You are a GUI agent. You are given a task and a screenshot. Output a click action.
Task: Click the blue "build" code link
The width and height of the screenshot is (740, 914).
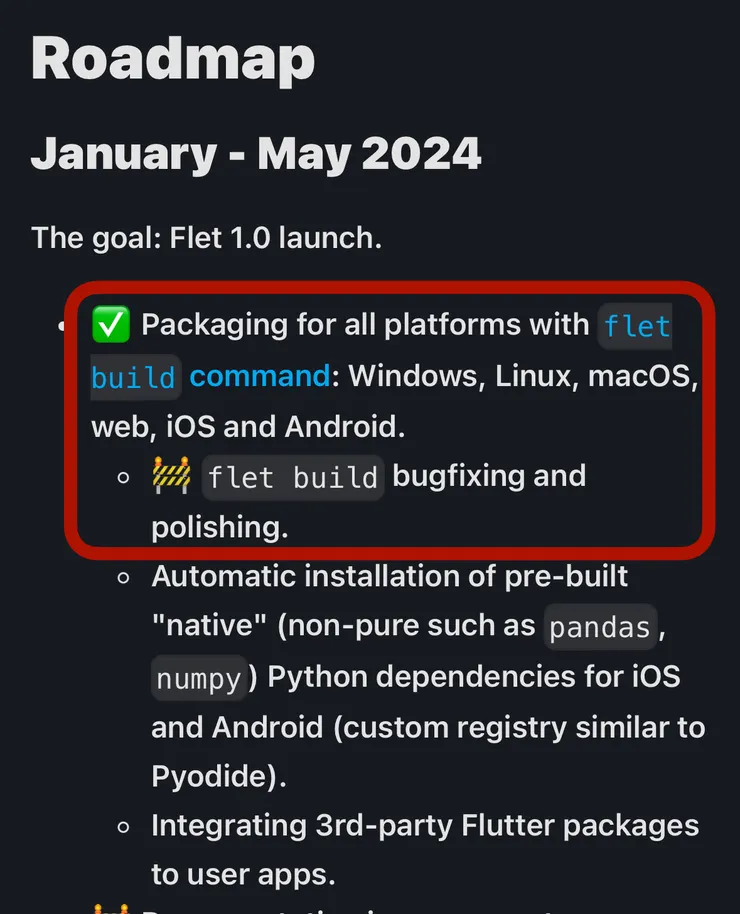pos(134,378)
